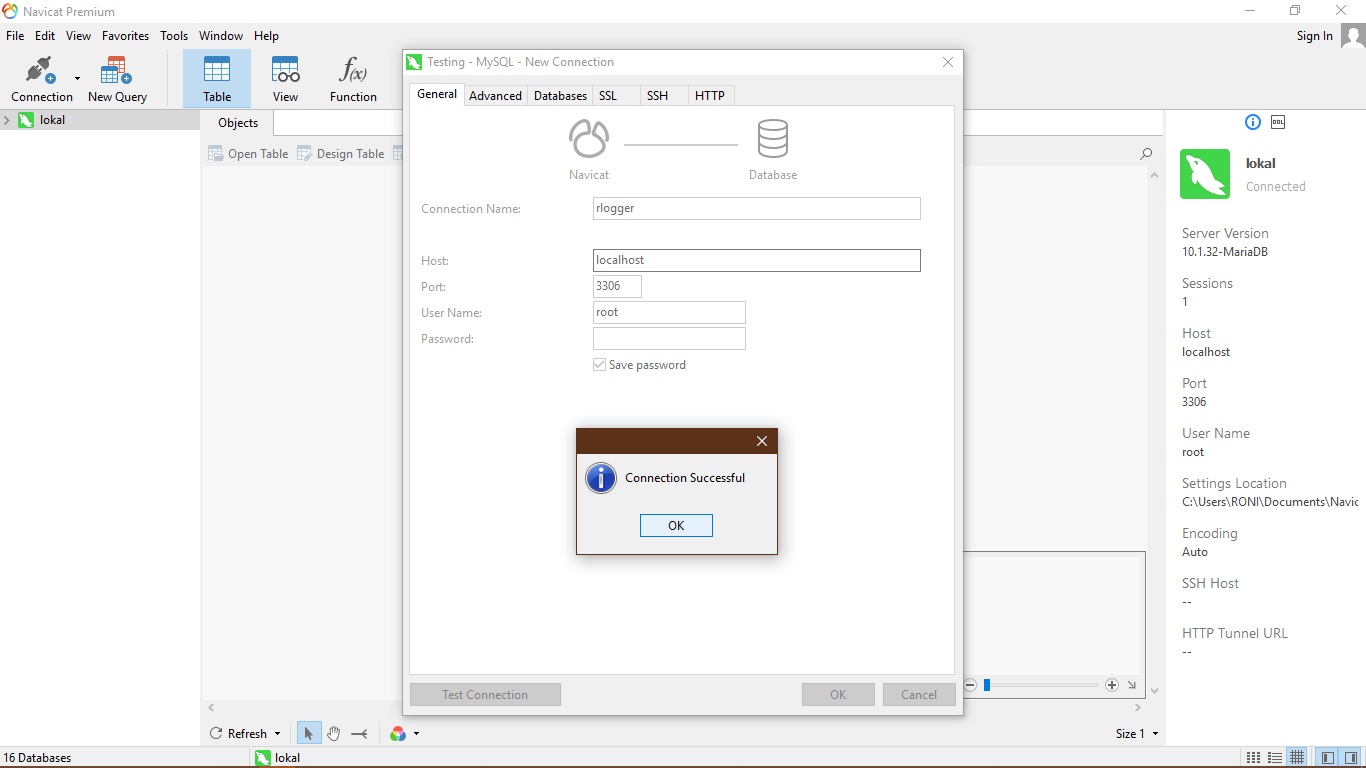Viewport: 1366px width, 768px height.
Task: Open the Favorites menu
Action: (125, 36)
